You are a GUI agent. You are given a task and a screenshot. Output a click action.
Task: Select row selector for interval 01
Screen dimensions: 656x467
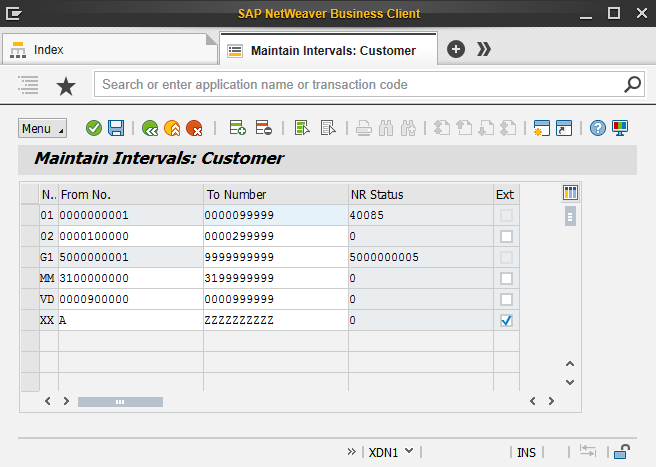[30, 215]
